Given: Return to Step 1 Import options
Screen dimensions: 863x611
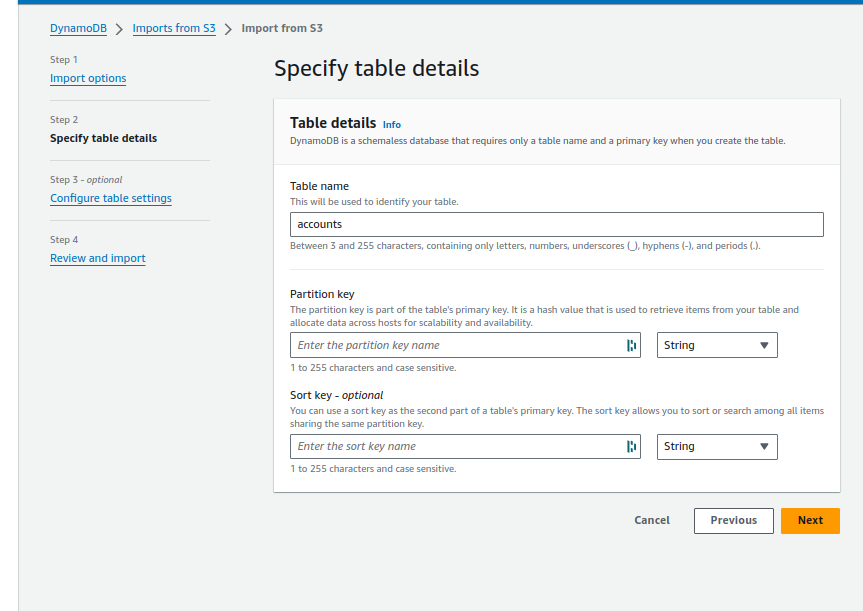Looking at the screenshot, I should point(88,78).
